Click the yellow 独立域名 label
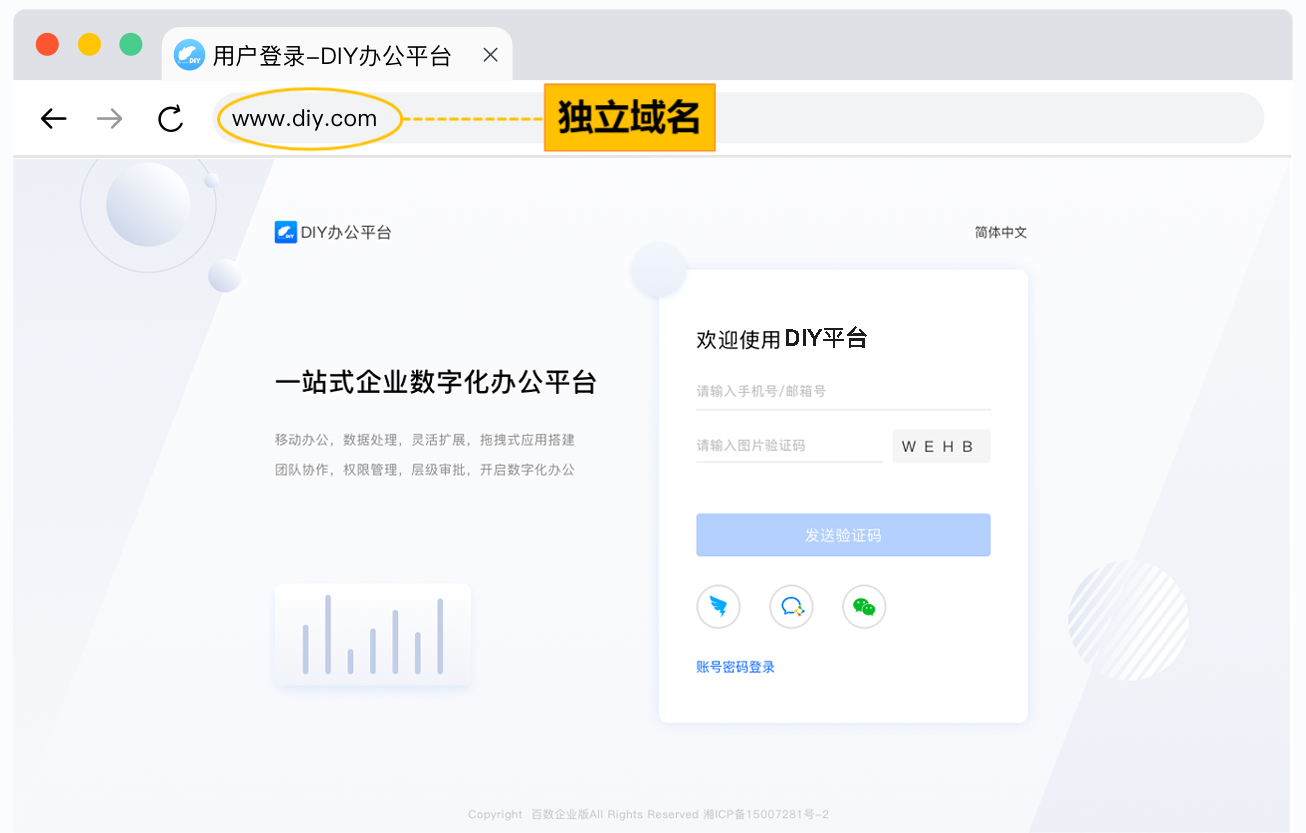Image resolution: width=1306 pixels, height=833 pixels. (x=629, y=118)
